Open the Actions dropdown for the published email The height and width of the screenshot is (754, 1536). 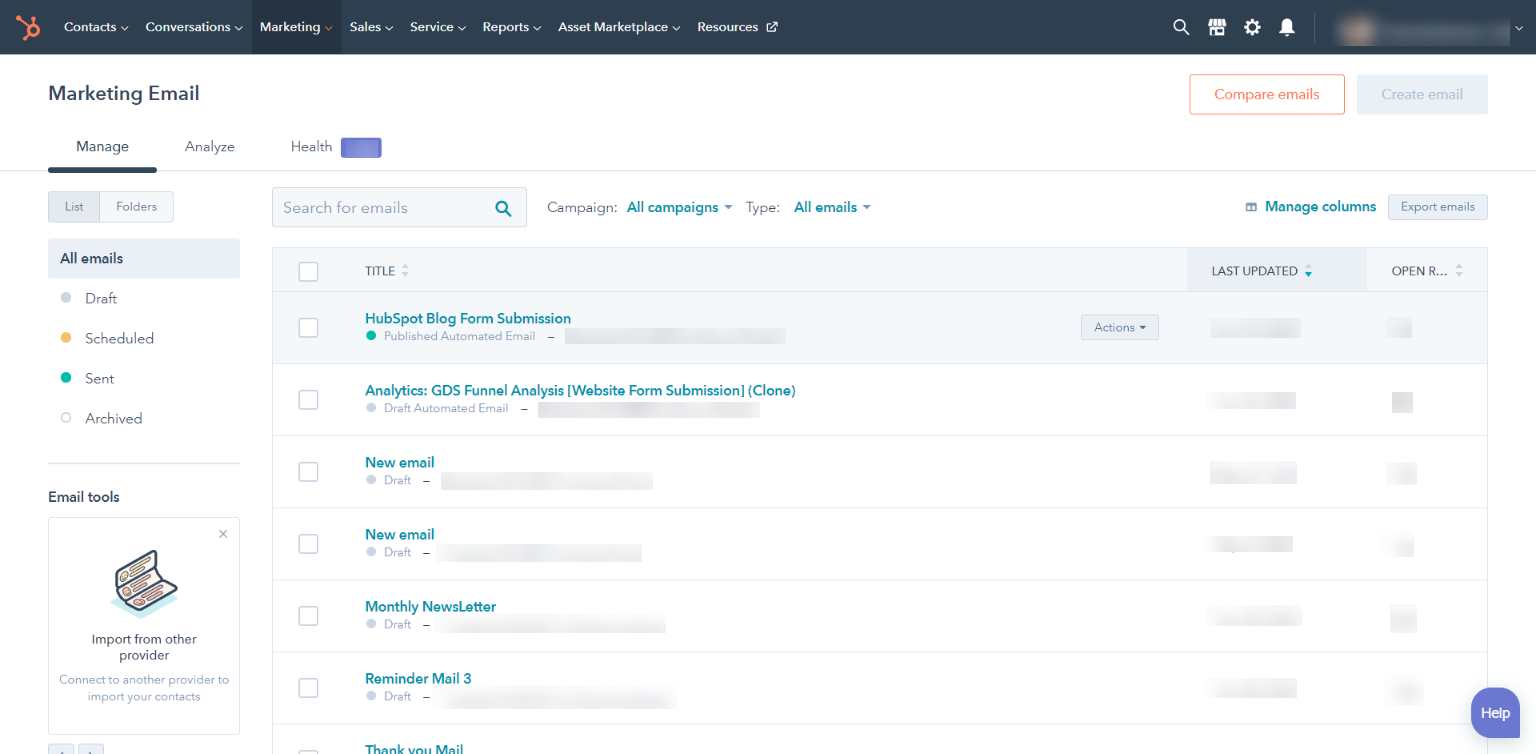(x=1119, y=327)
